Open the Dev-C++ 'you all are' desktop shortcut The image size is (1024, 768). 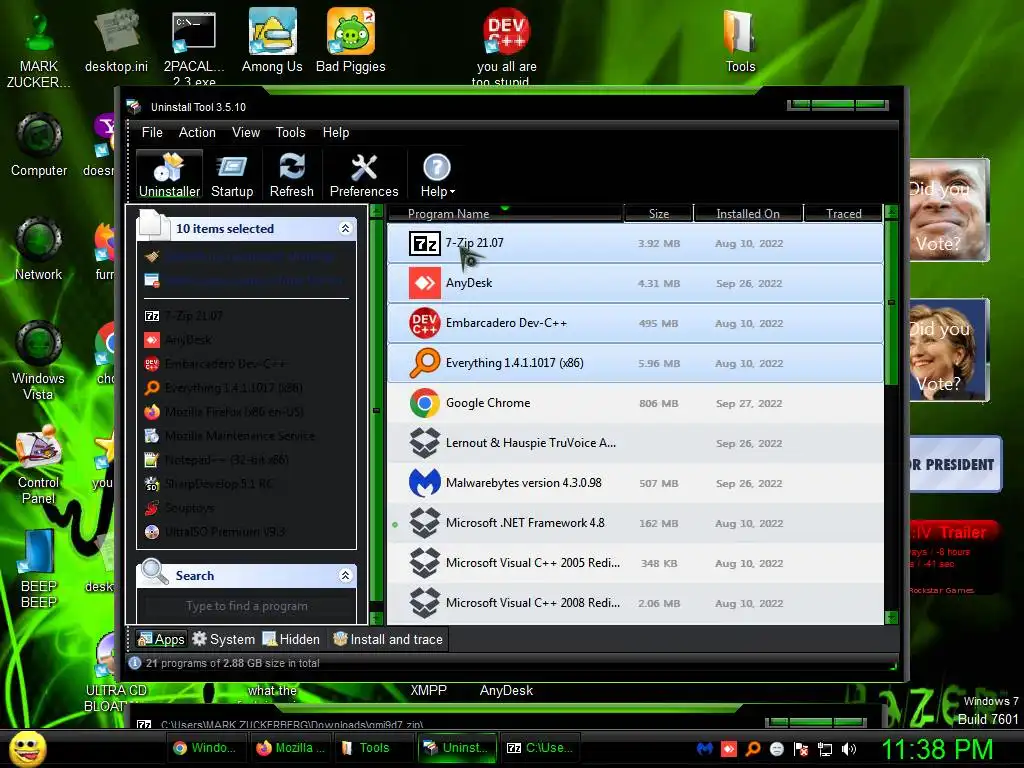[x=506, y=47]
